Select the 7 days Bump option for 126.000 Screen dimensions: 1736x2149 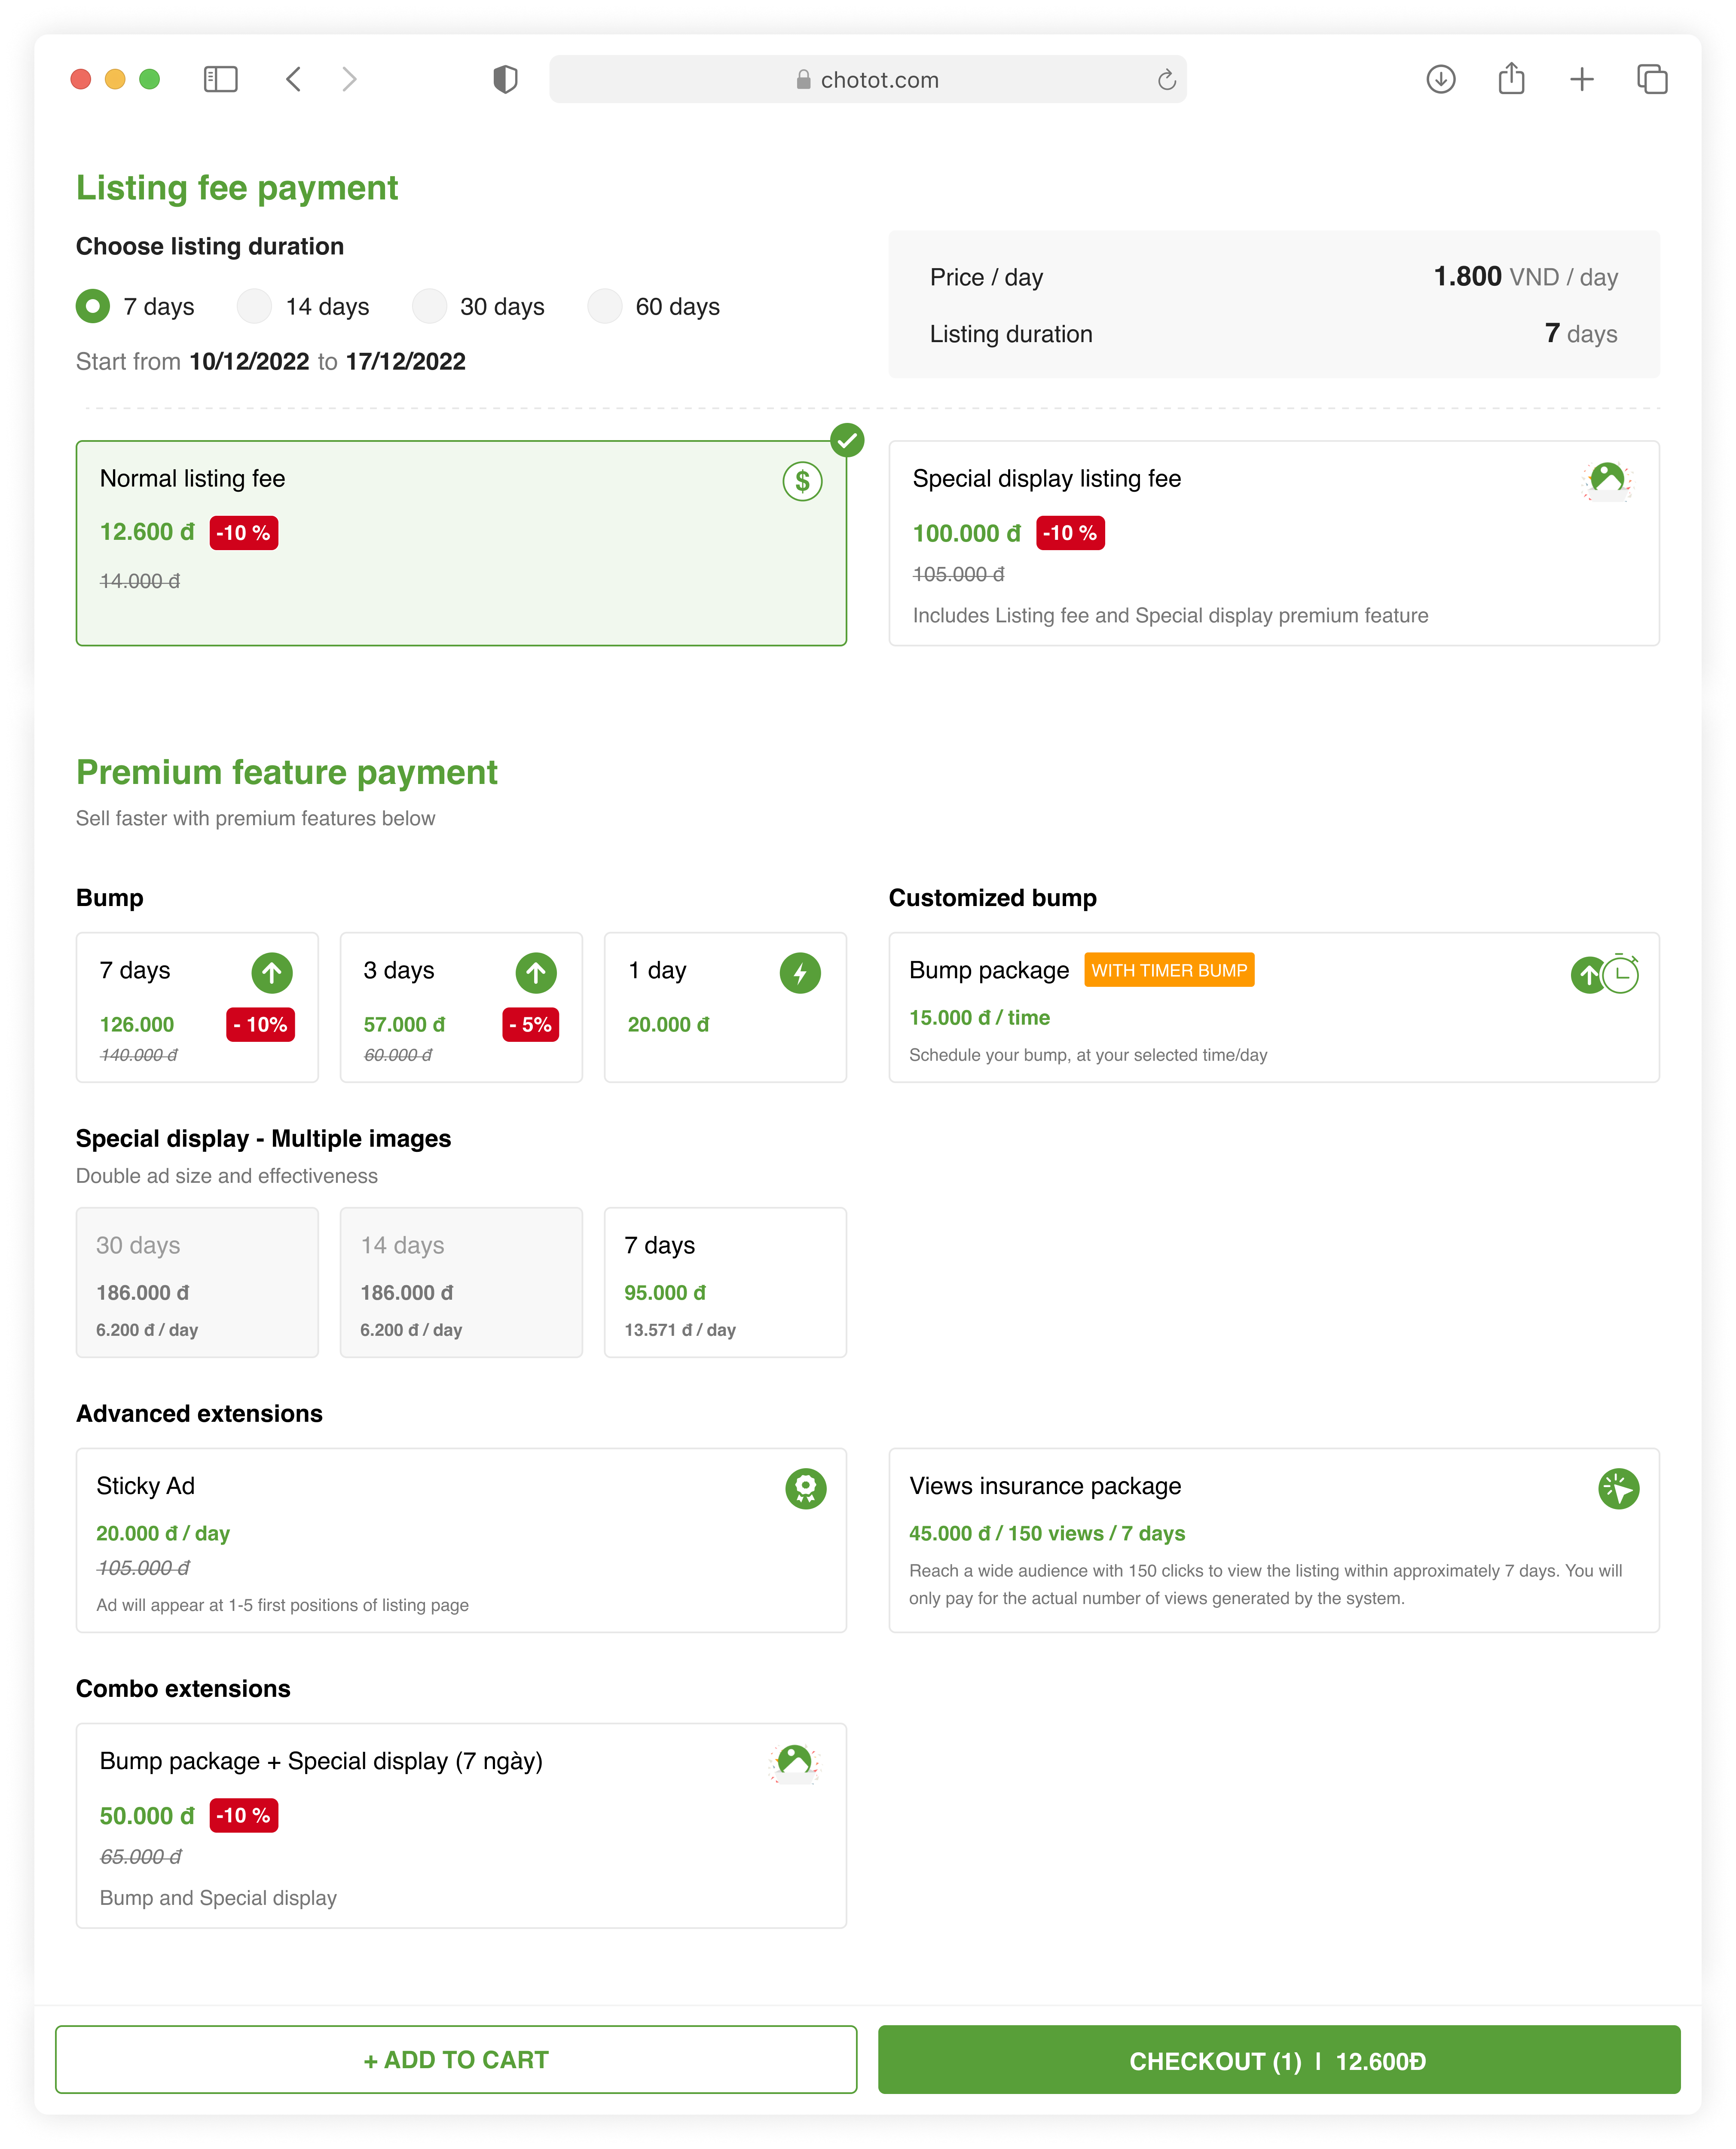197,1007
